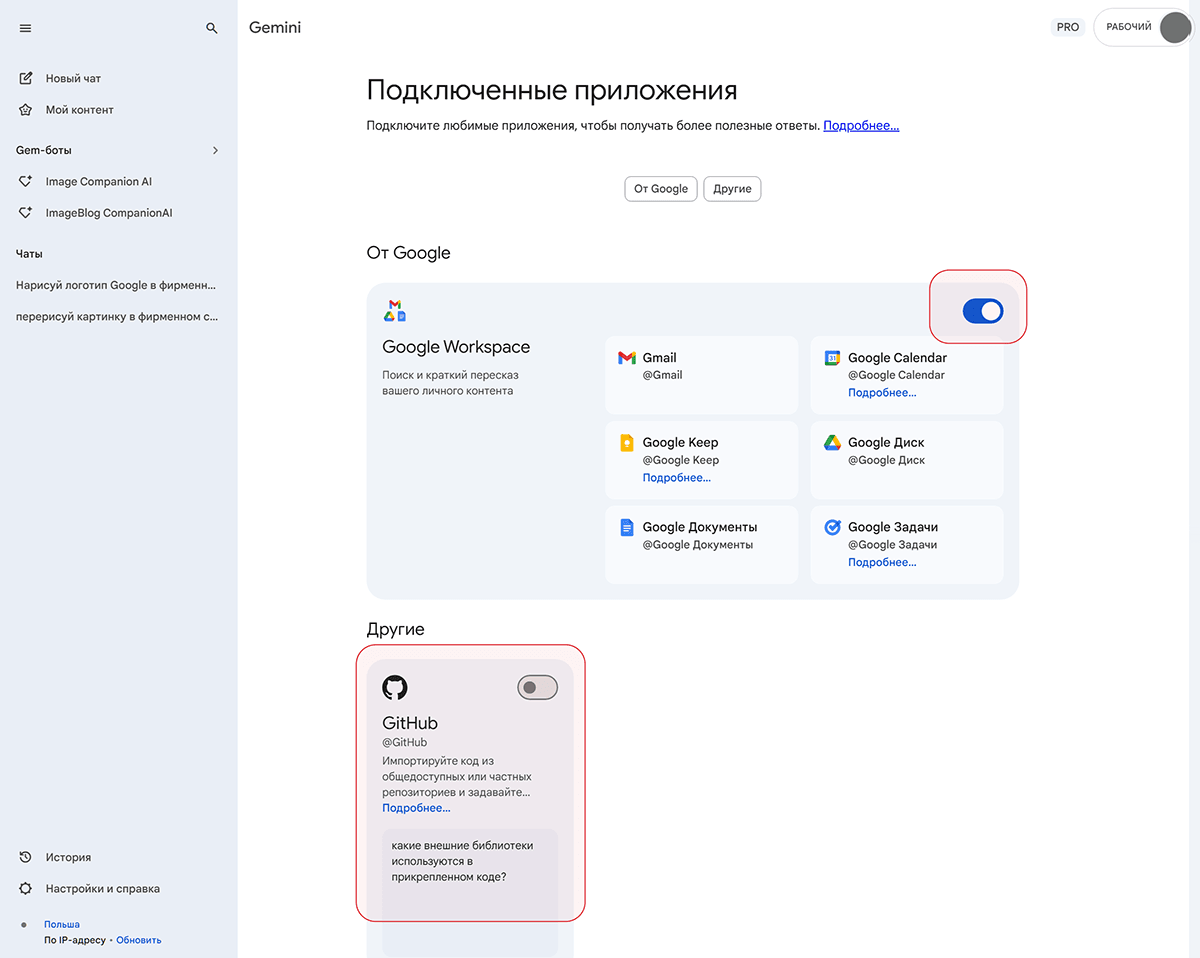Open История at the sidebar bottom
1200x958 pixels.
click(70, 857)
